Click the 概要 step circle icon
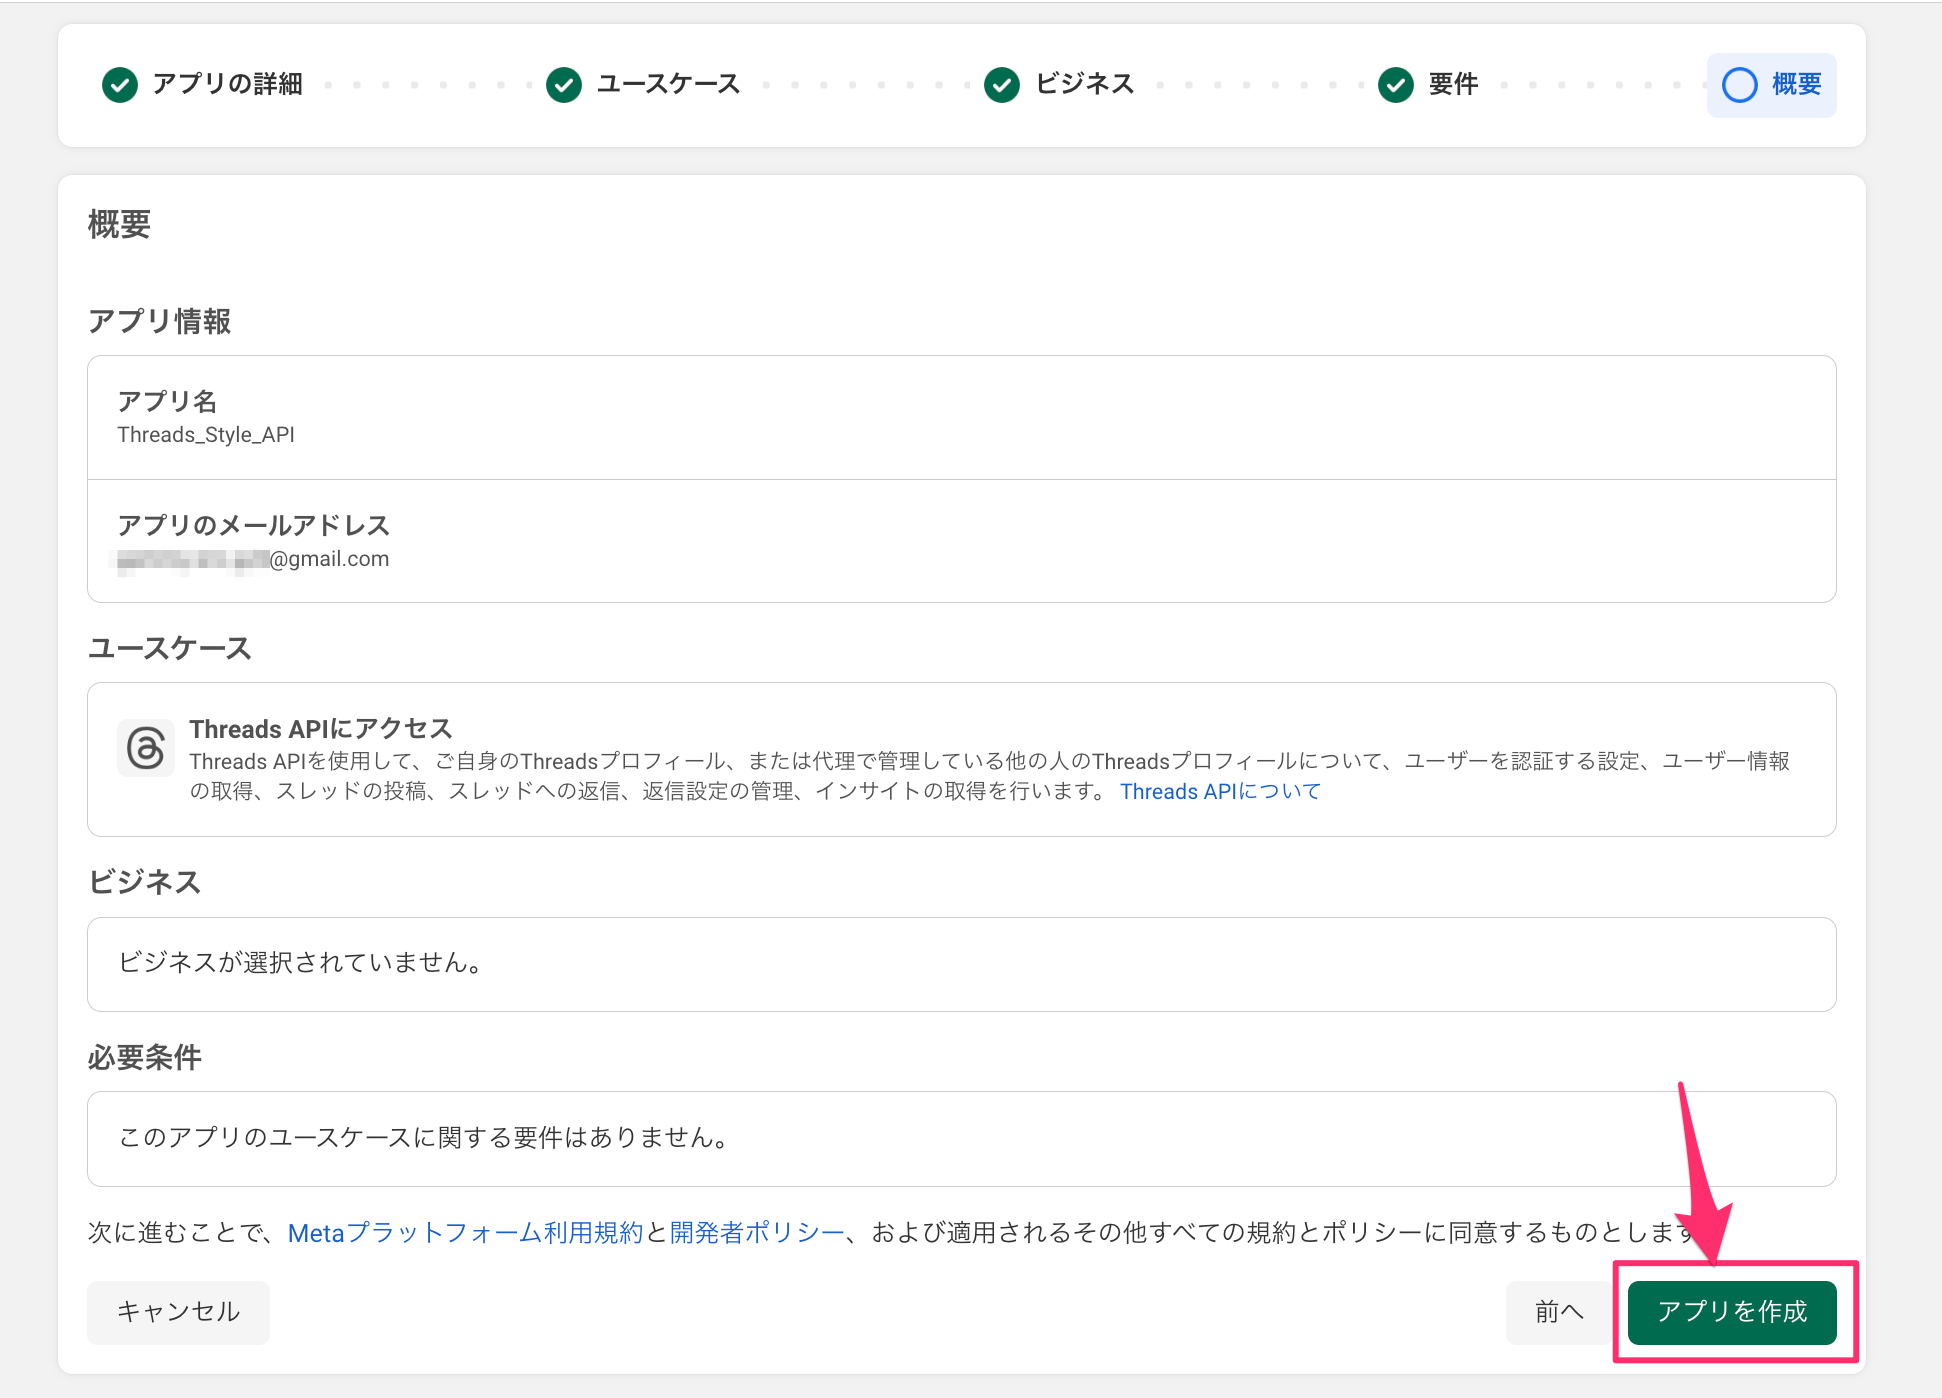 [1740, 85]
